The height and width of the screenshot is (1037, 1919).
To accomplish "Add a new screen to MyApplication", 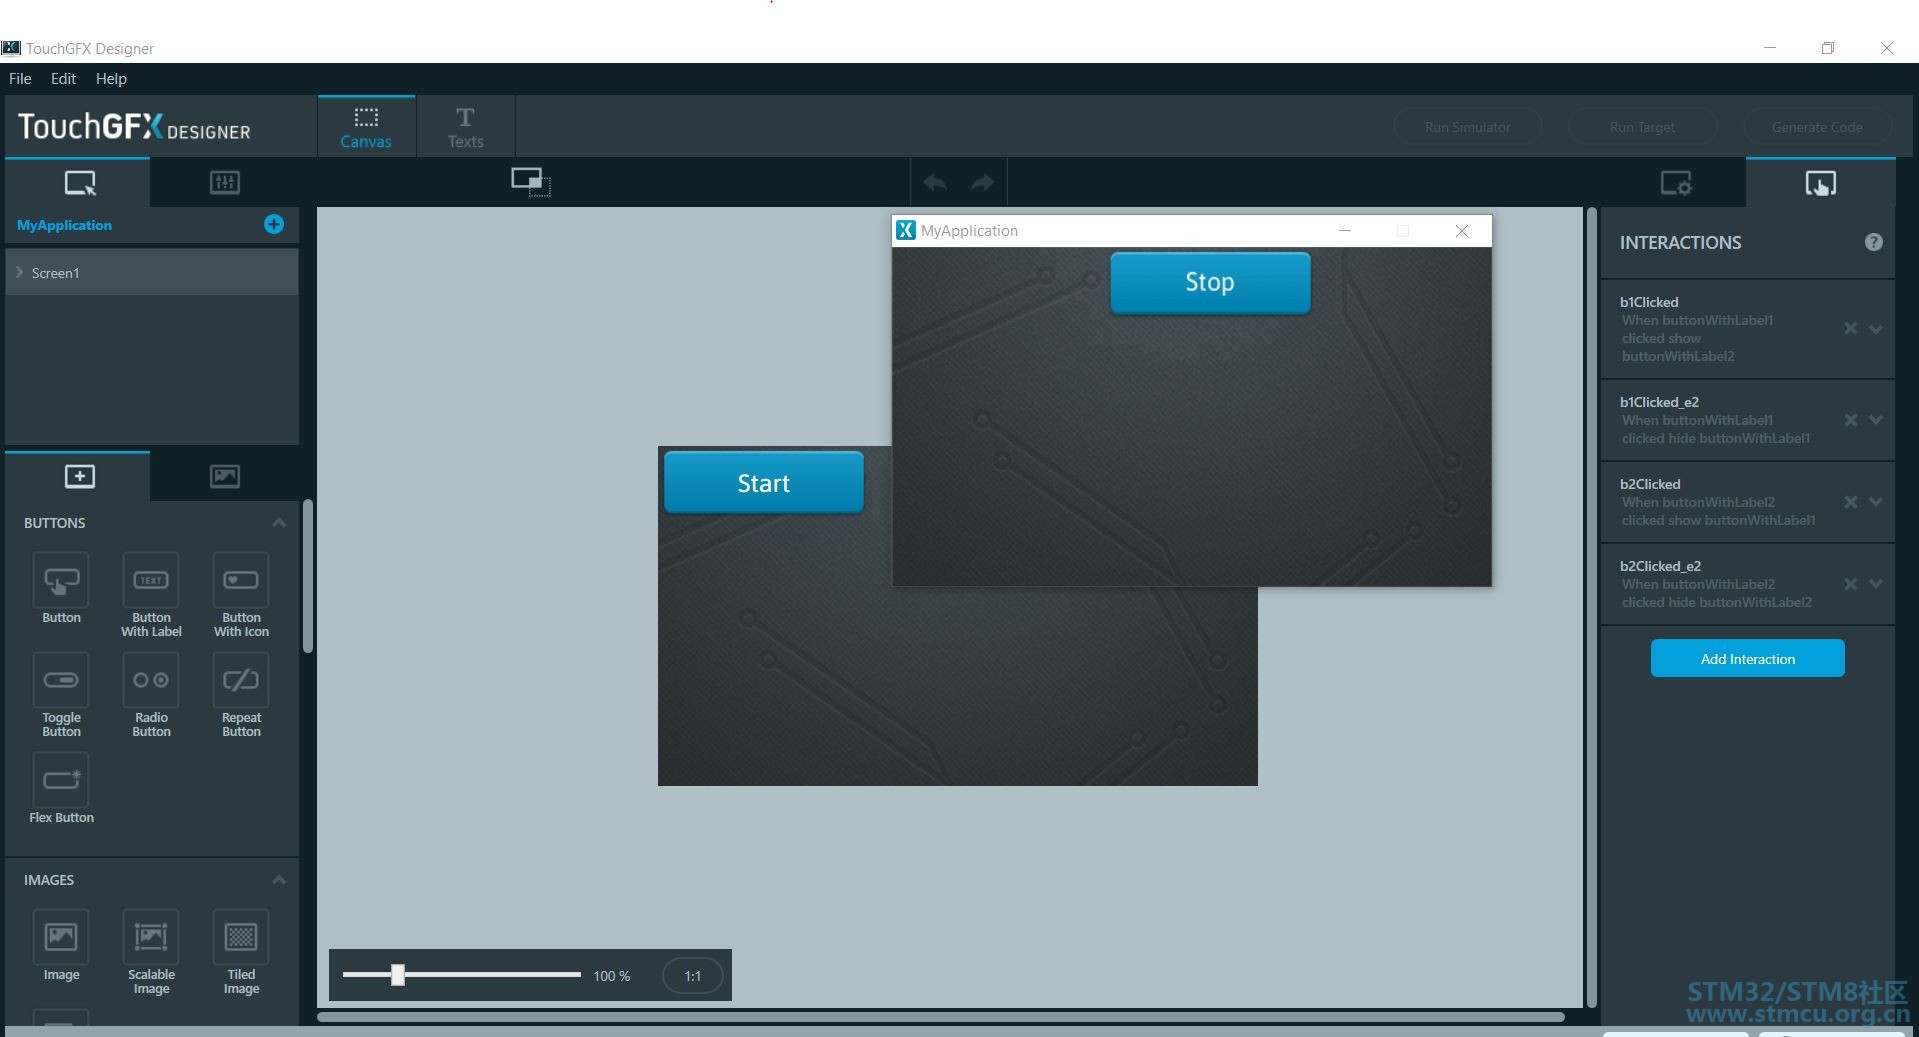I will point(274,224).
